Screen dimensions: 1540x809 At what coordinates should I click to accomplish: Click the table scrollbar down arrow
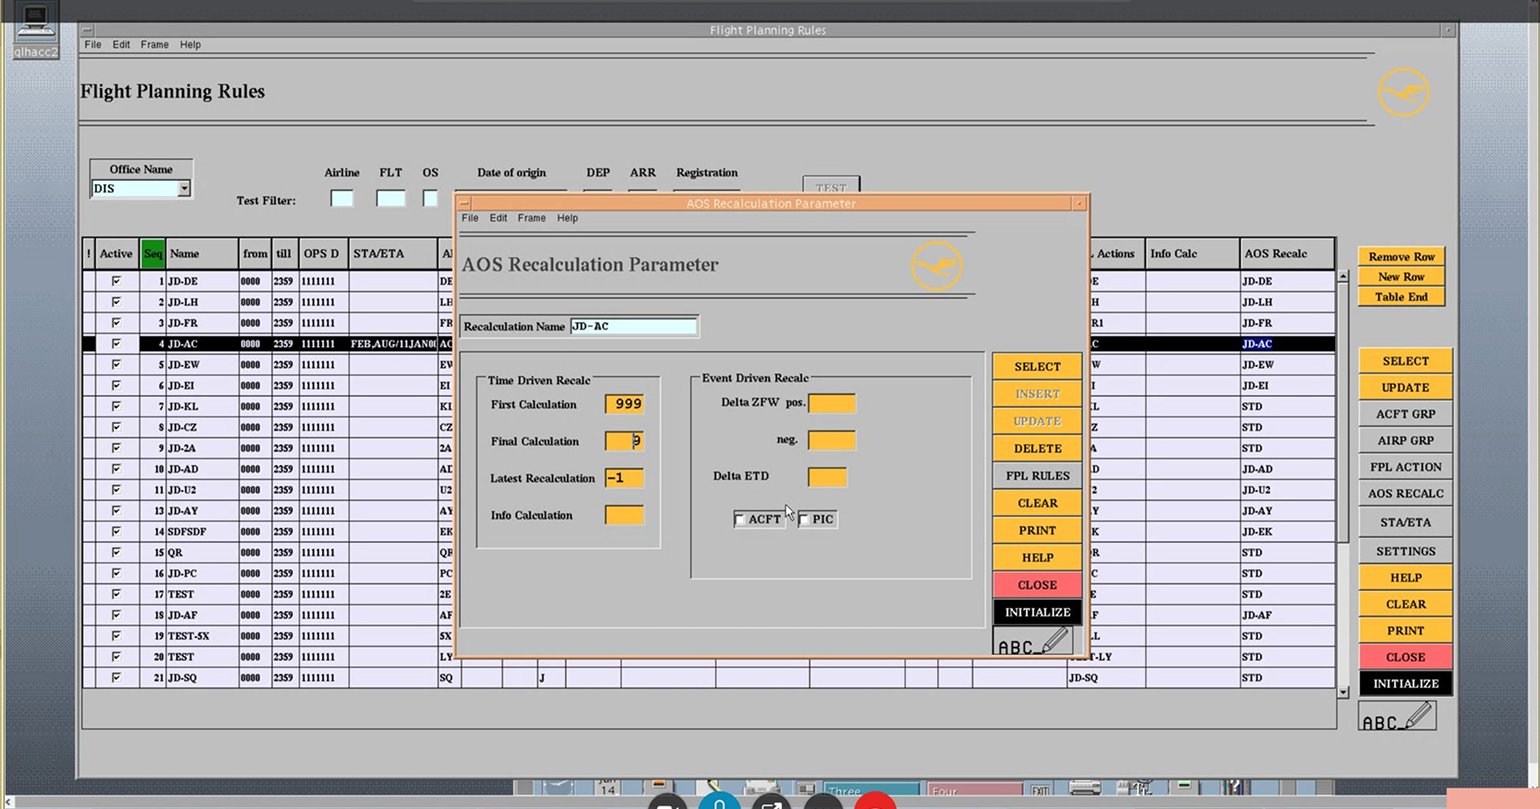tap(1343, 691)
